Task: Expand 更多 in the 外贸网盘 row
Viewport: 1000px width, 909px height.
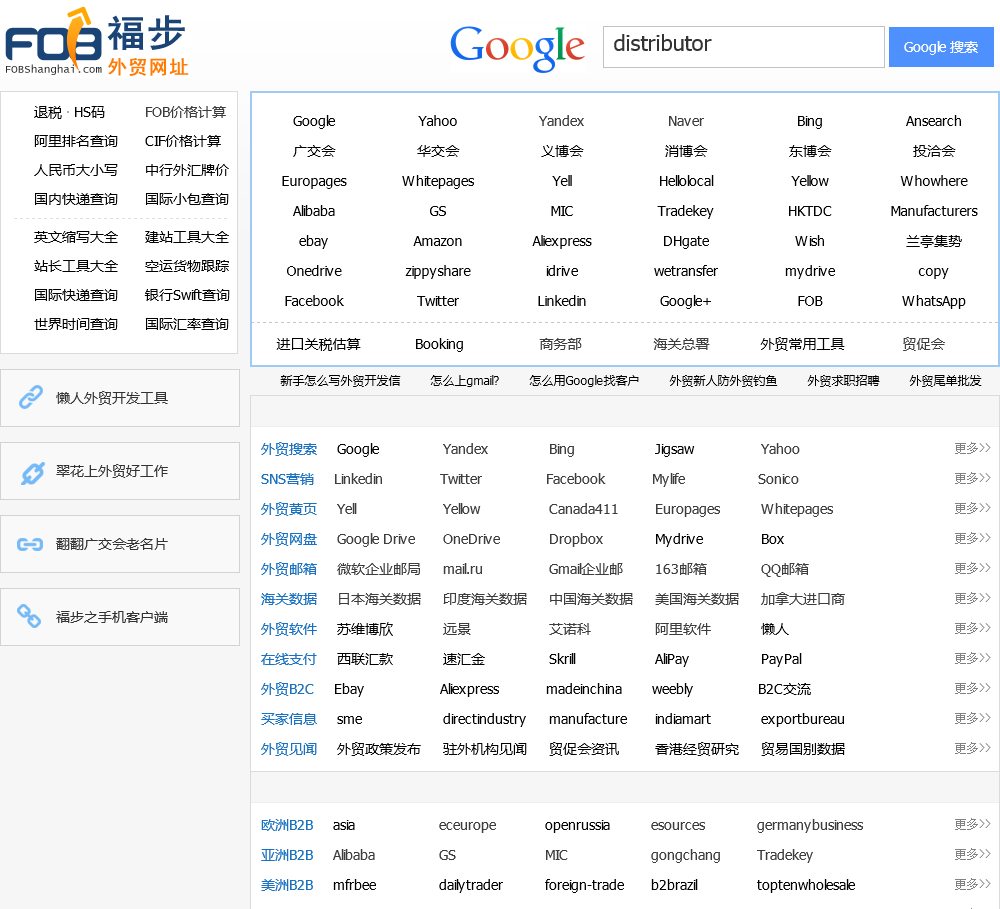Action: coord(972,538)
